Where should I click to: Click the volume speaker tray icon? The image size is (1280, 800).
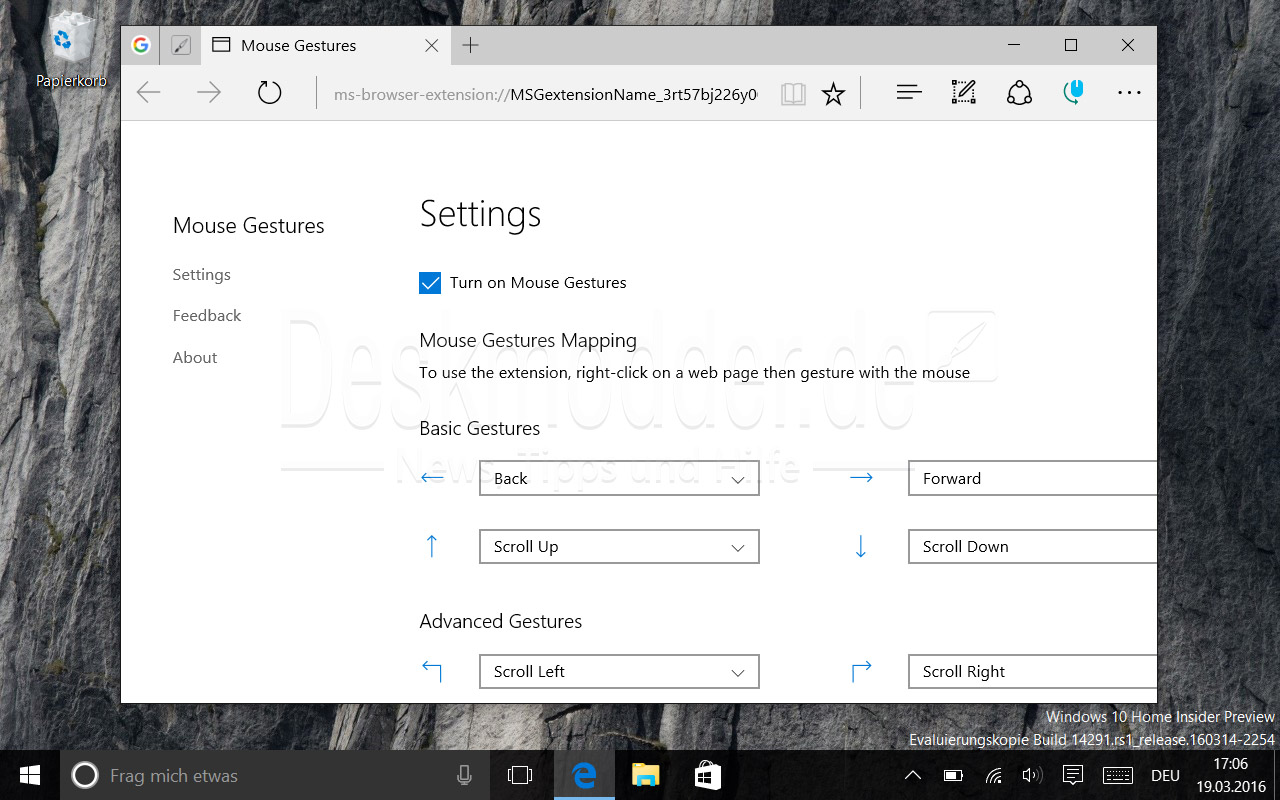coord(1032,775)
